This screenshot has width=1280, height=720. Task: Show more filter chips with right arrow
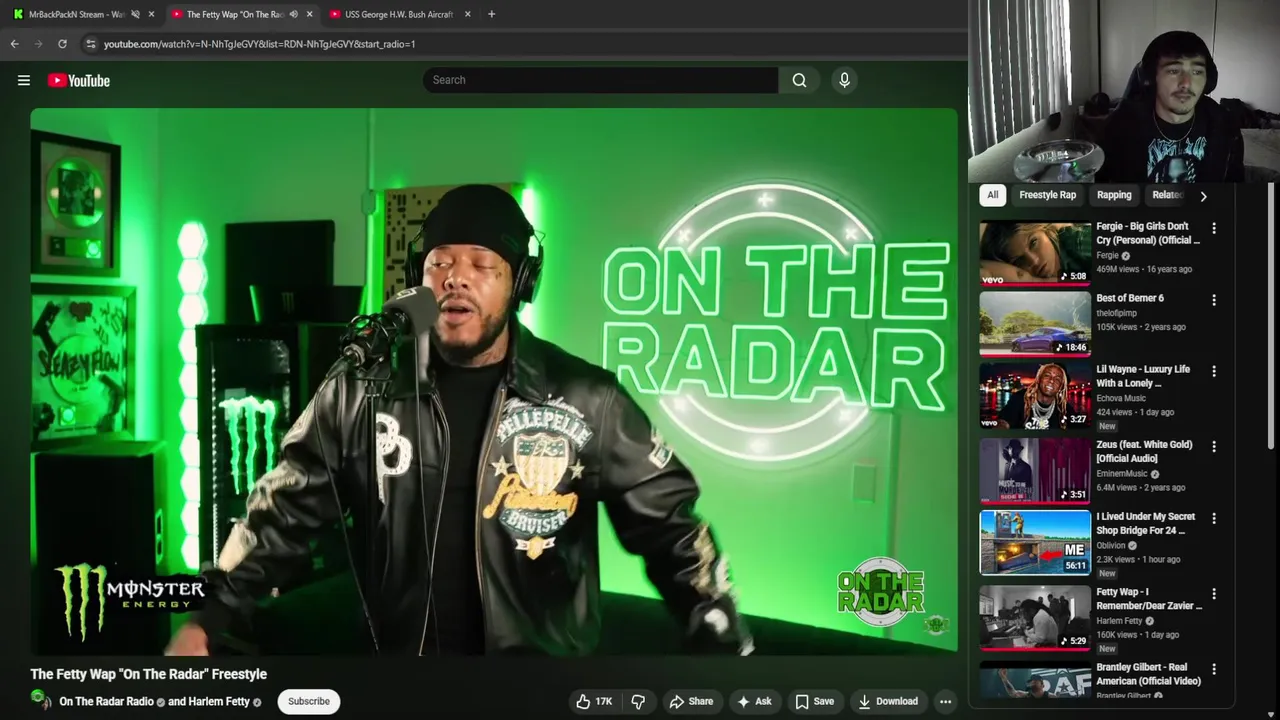pos(1203,196)
